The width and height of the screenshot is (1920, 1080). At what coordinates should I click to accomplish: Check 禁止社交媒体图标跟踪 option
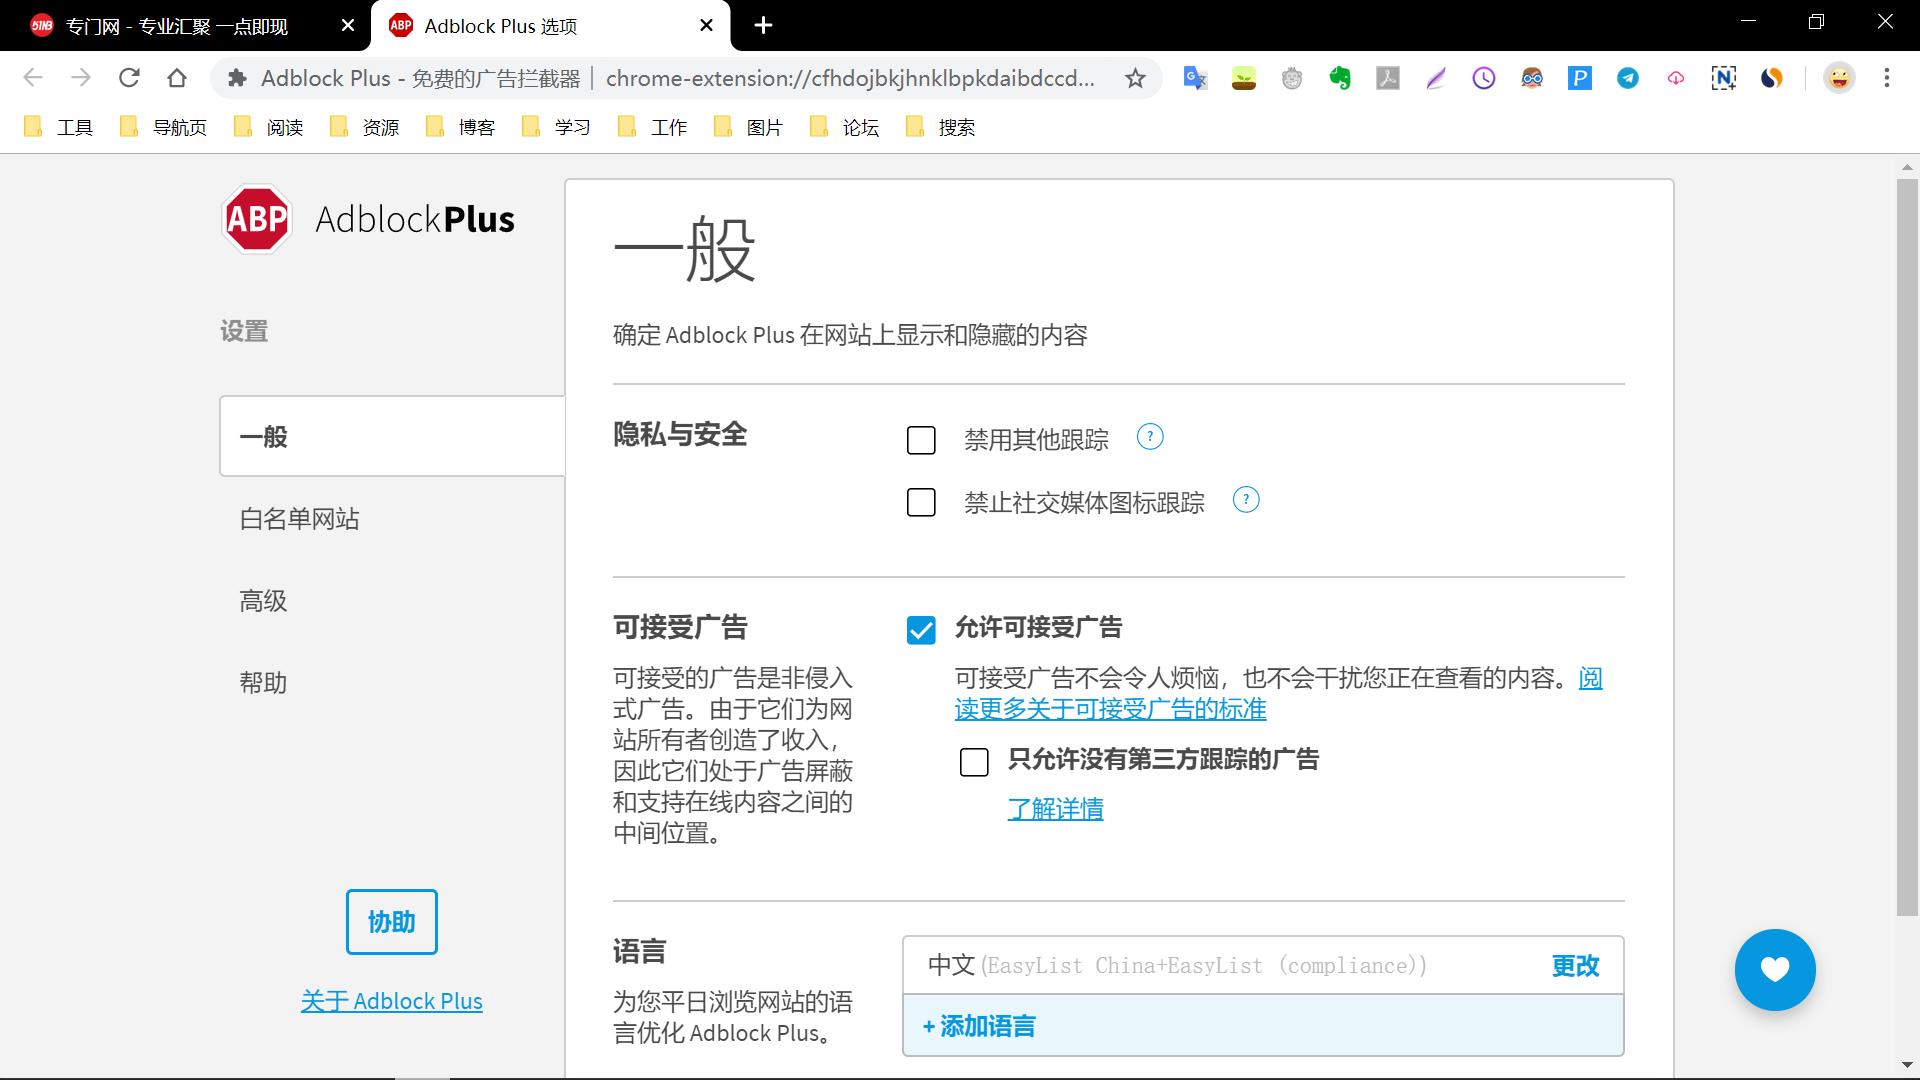[x=921, y=502]
